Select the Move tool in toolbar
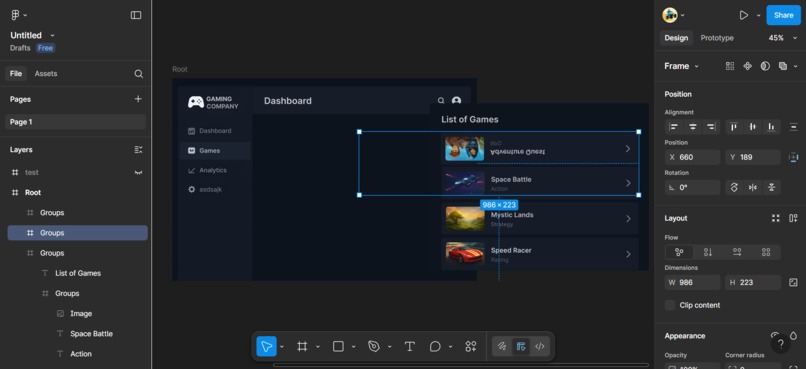This screenshot has width=806, height=369. 266,346
